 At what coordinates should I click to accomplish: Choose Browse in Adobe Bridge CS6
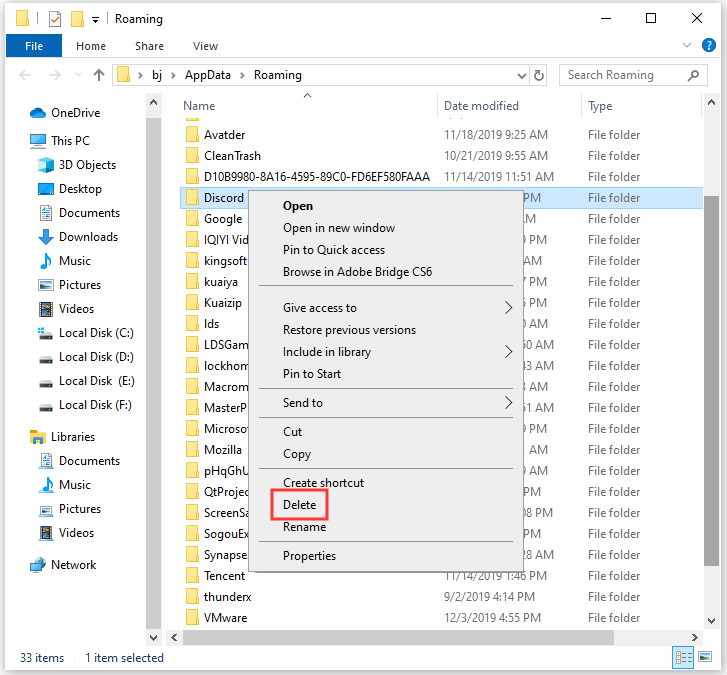click(x=386, y=272)
